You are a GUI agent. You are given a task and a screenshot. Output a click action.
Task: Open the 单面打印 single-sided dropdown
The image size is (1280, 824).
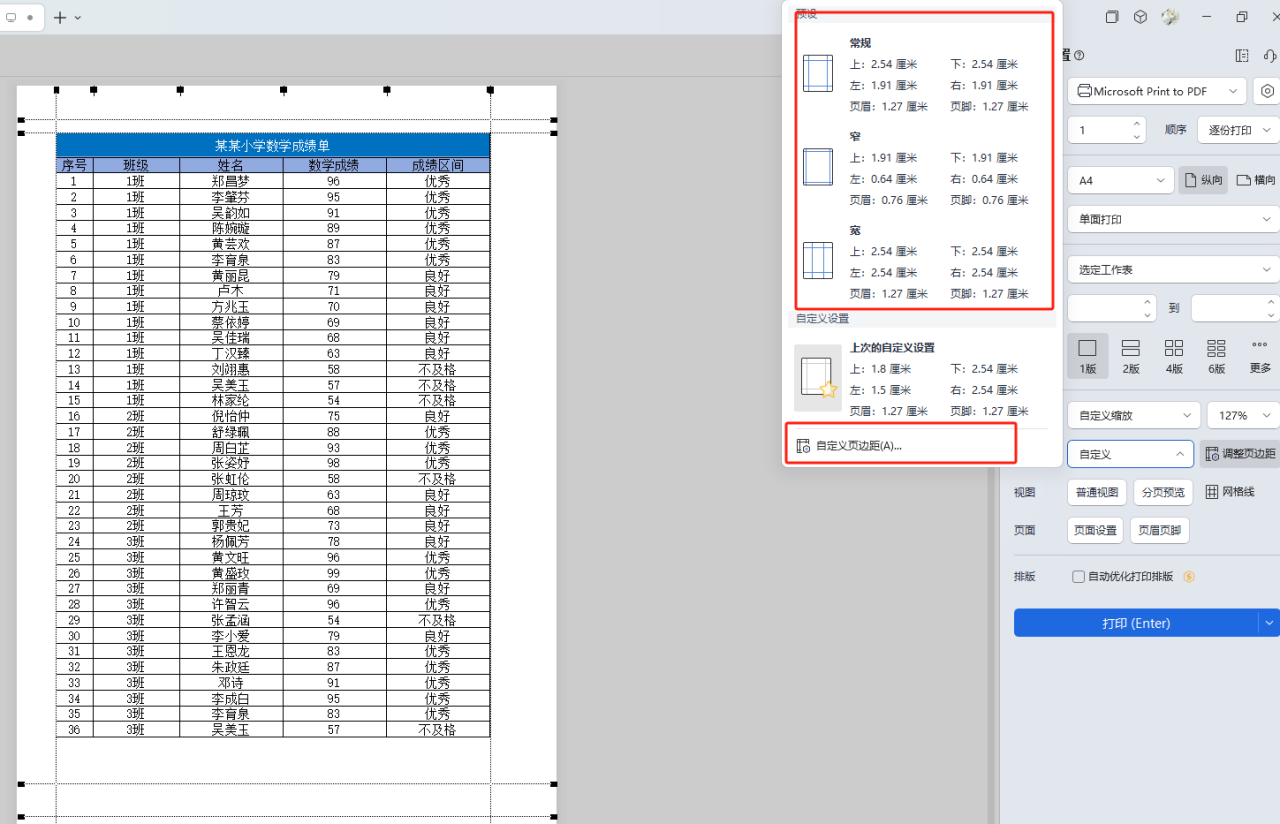pos(1173,219)
